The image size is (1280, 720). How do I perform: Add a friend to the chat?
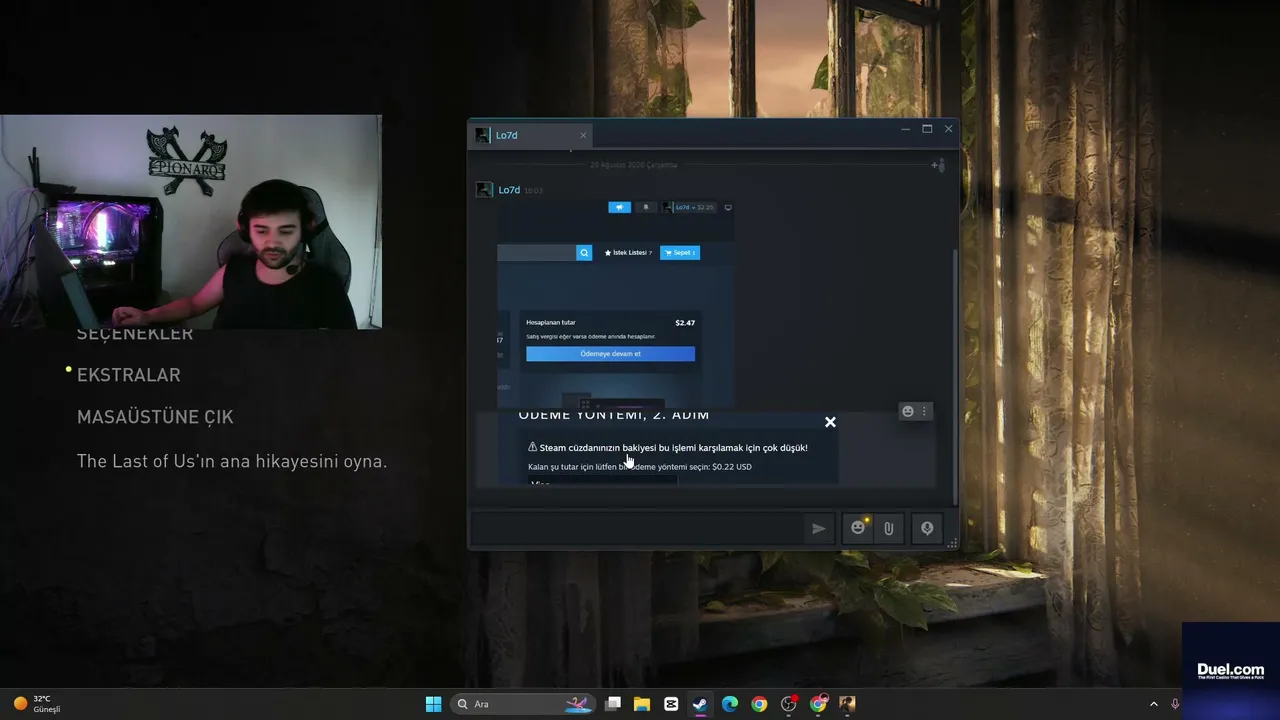coord(938,165)
